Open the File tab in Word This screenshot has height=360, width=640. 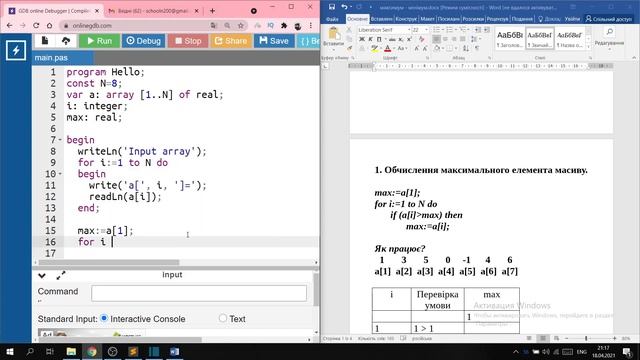pos(332,19)
